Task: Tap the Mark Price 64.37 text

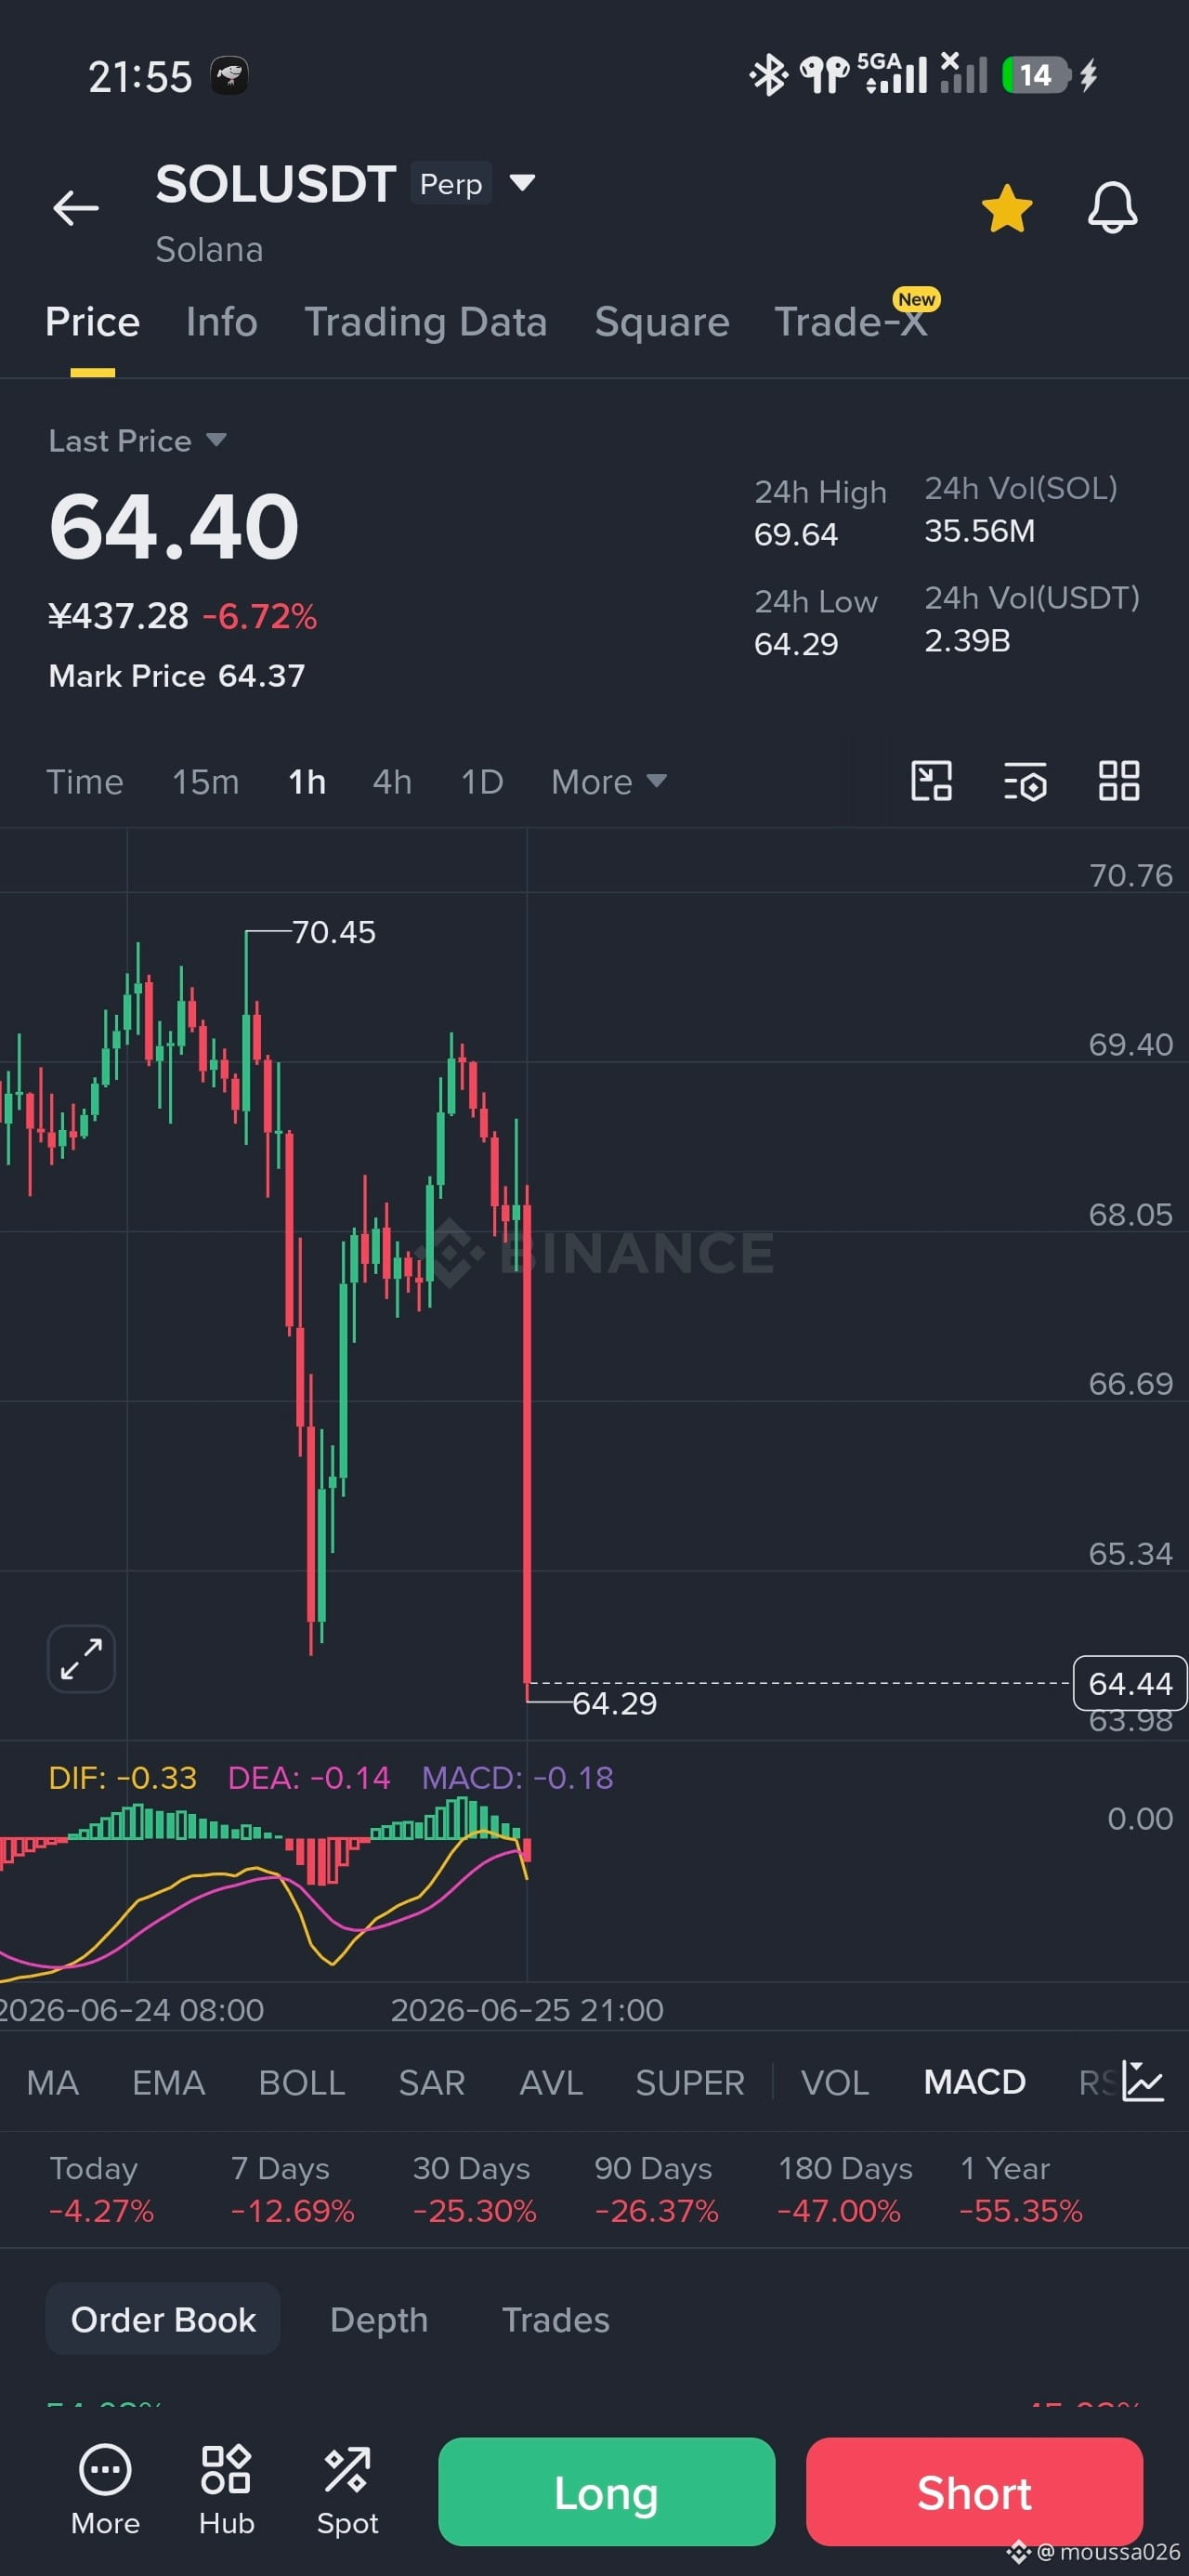Action: [x=177, y=676]
